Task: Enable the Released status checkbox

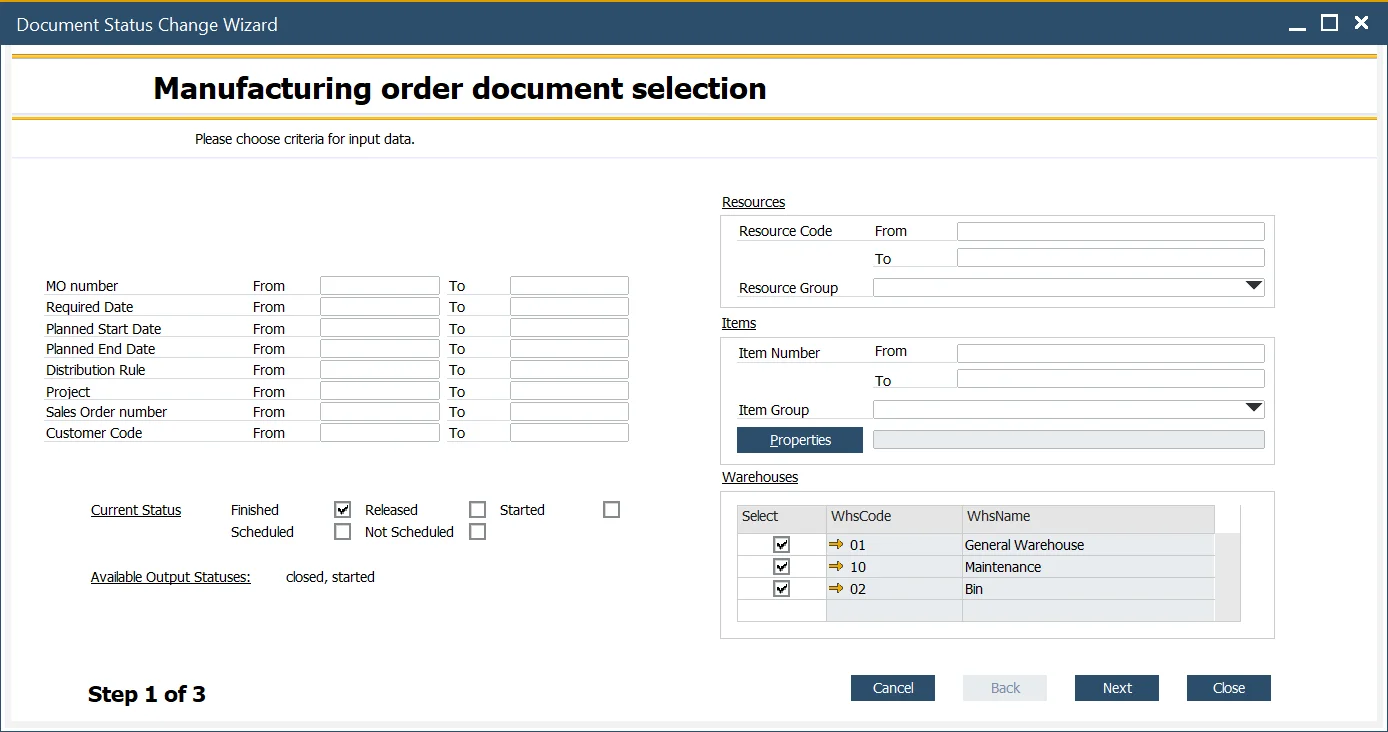Action: [x=478, y=510]
